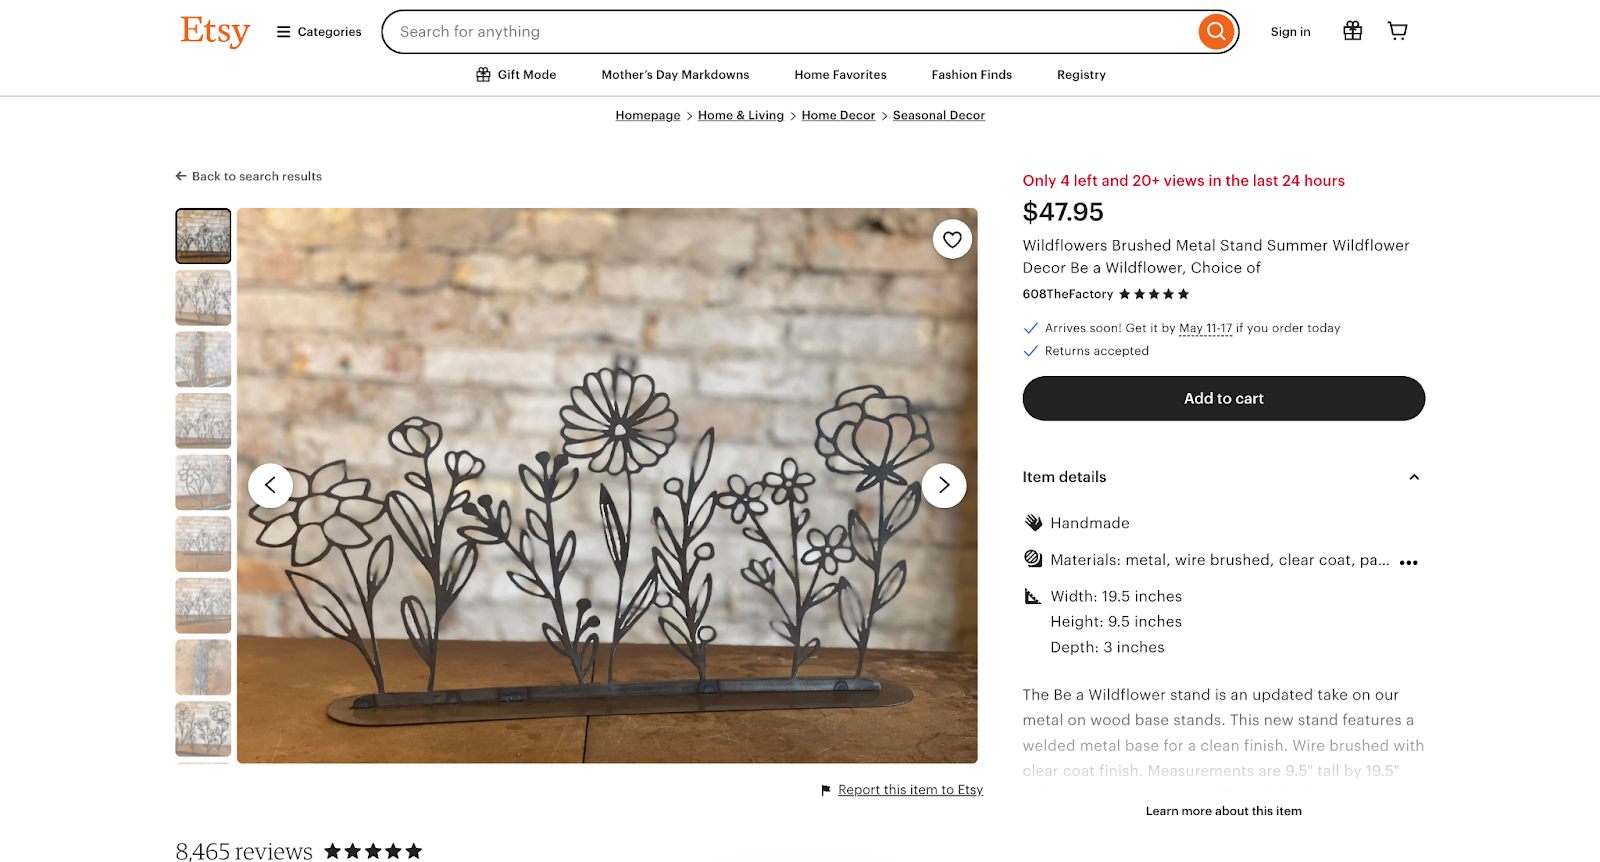
Task: Collapse the Item details section
Action: pyautogui.click(x=1413, y=477)
